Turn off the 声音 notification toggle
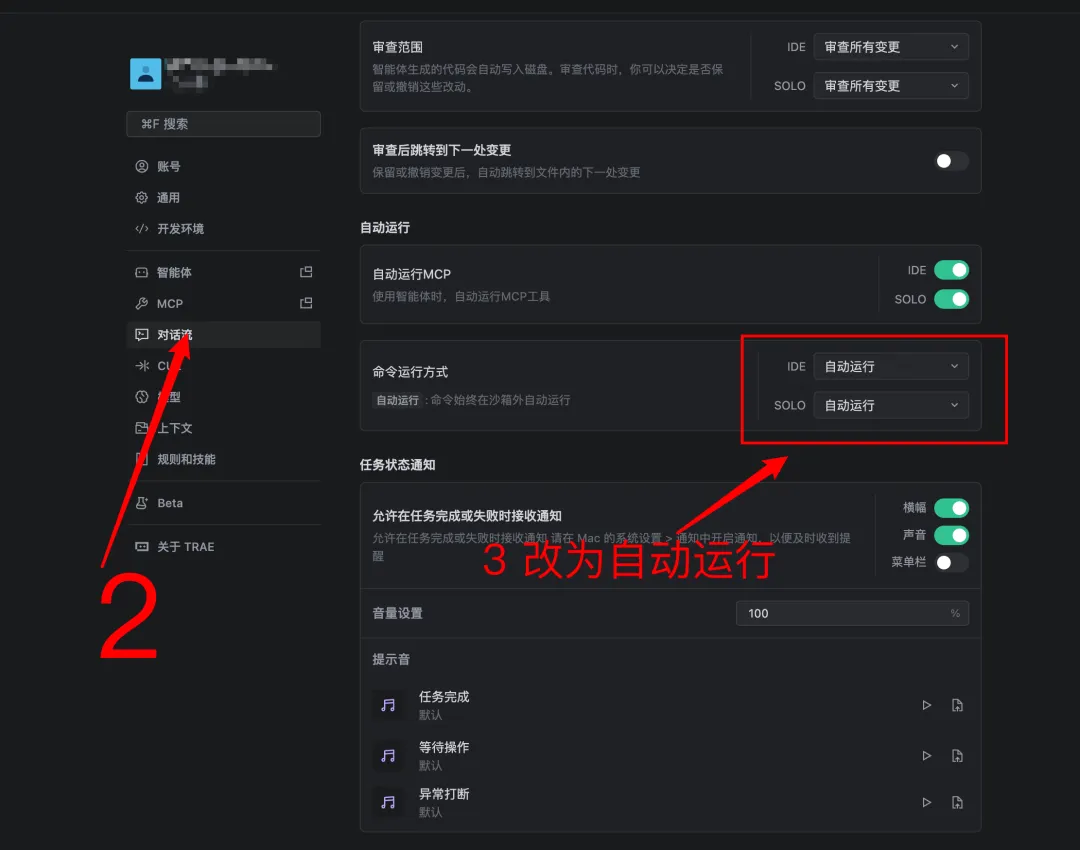This screenshot has width=1080, height=850. point(951,535)
